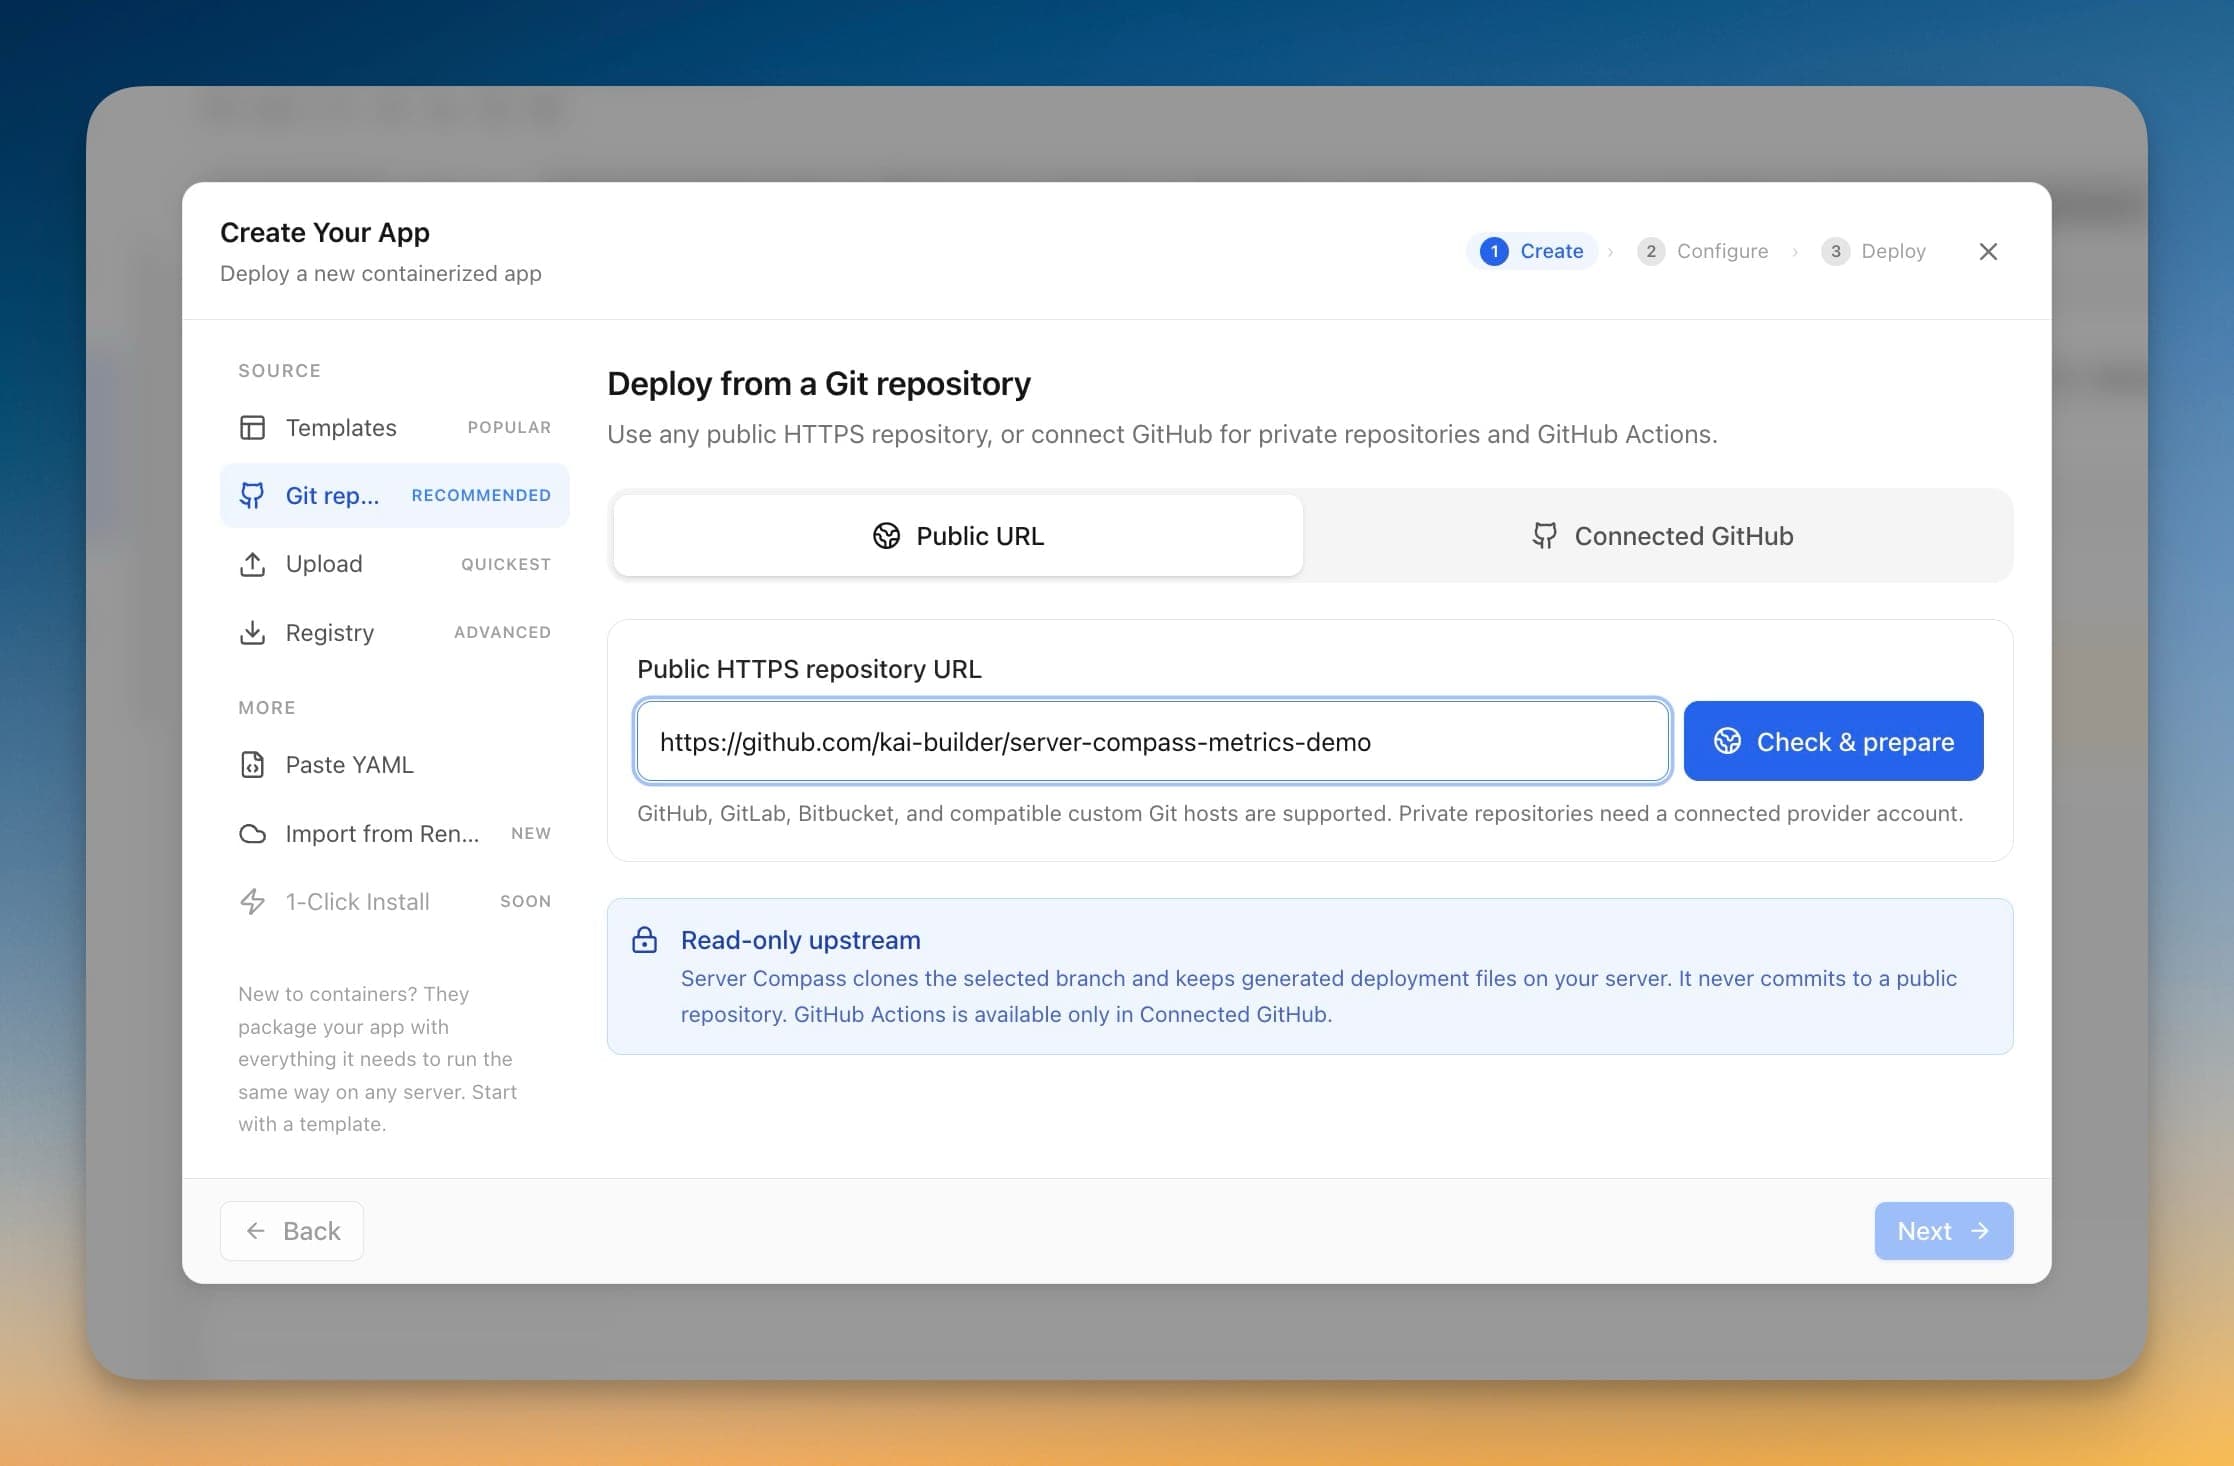Click the Registry download icon

(x=252, y=633)
